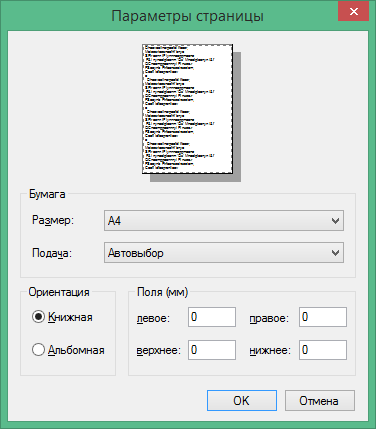Click the верхнее margin input field

(212, 350)
